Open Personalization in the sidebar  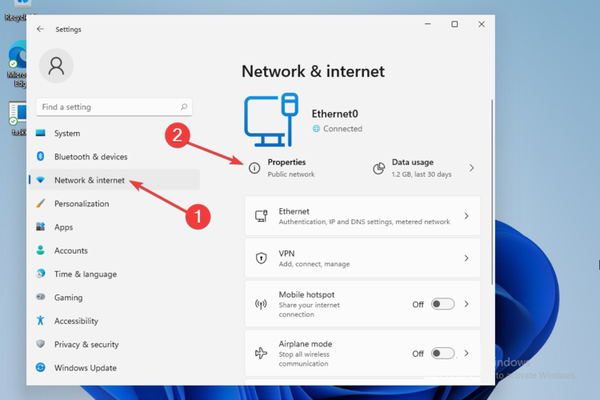(x=82, y=204)
